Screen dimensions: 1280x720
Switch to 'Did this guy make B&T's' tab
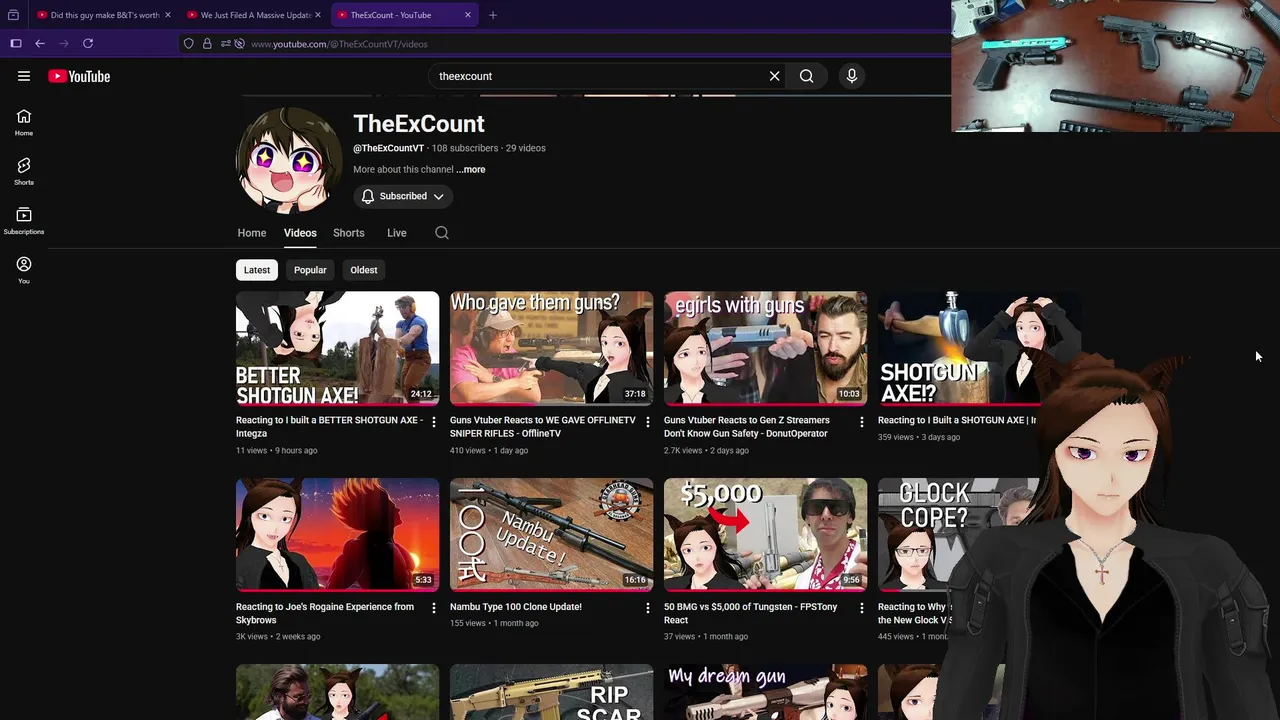(x=103, y=15)
